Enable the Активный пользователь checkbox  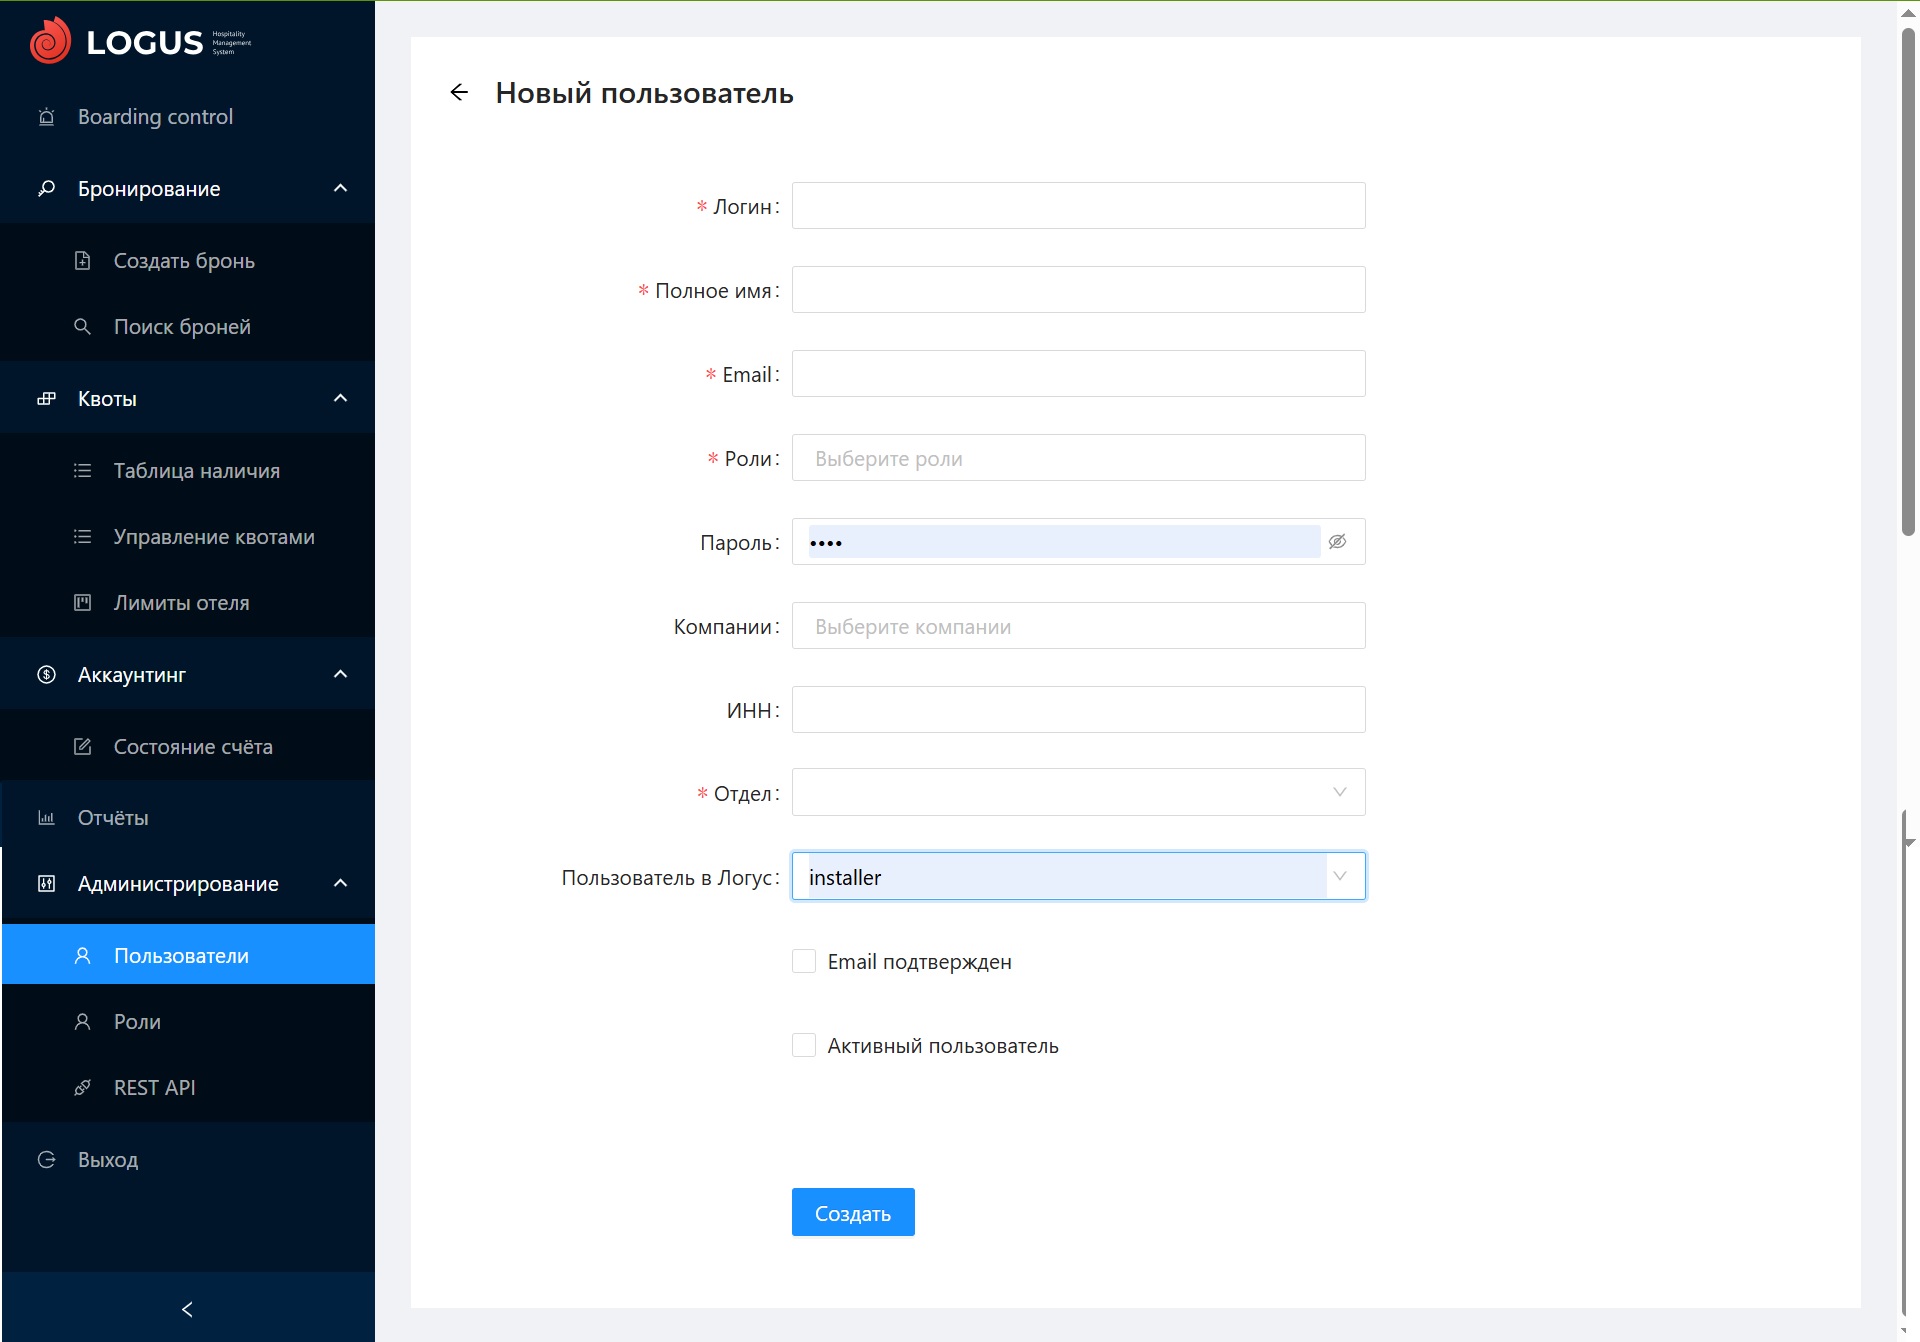[804, 1046]
